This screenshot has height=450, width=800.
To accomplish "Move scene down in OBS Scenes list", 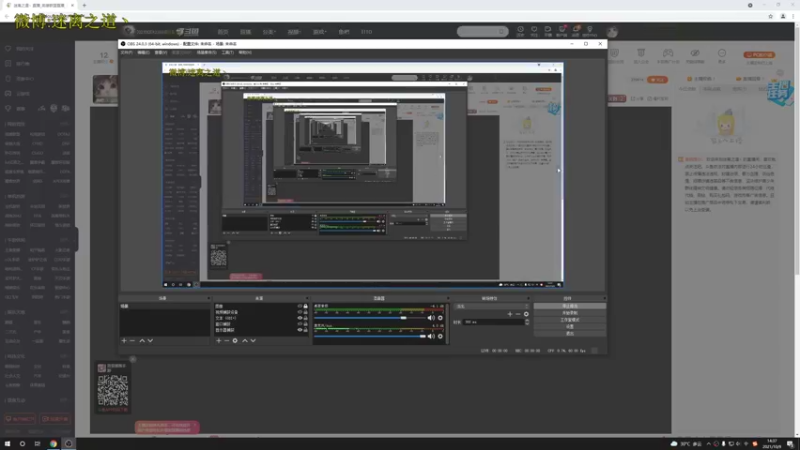I will pyautogui.click(x=150, y=340).
